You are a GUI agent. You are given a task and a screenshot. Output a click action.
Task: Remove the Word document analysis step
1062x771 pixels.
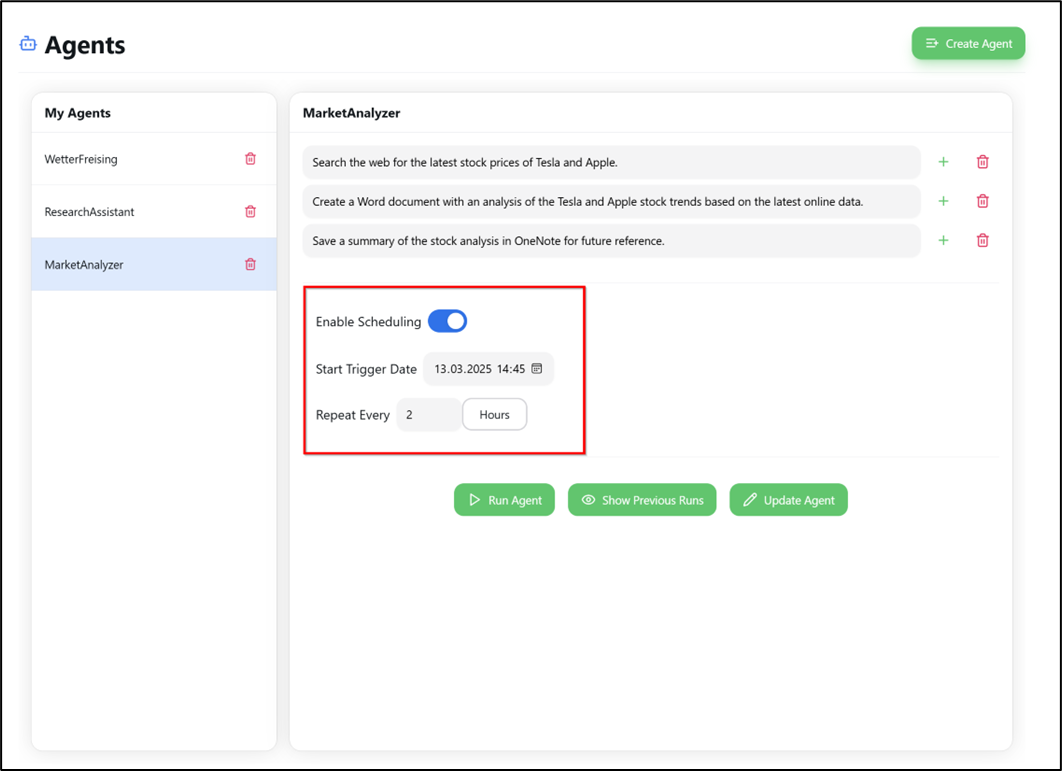click(982, 201)
